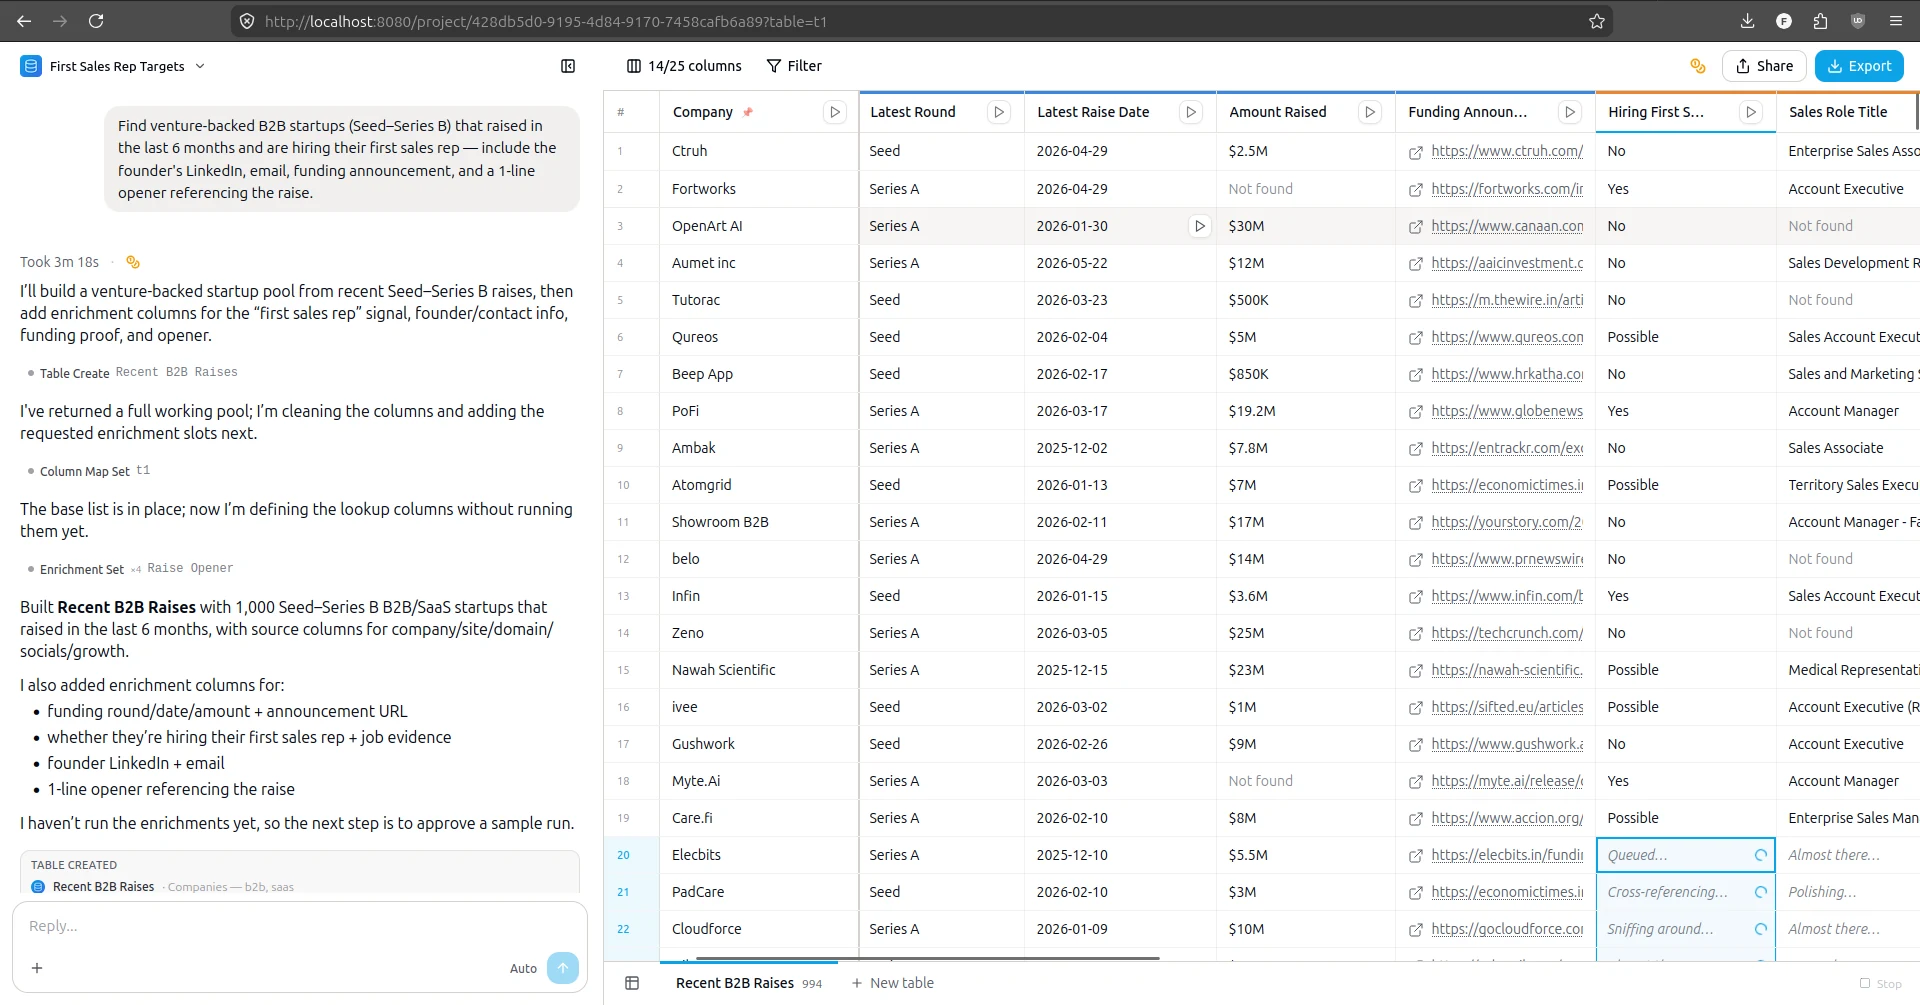The width and height of the screenshot is (1920, 1005).
Task: Click the pin icon beside Company header
Action: point(747,112)
